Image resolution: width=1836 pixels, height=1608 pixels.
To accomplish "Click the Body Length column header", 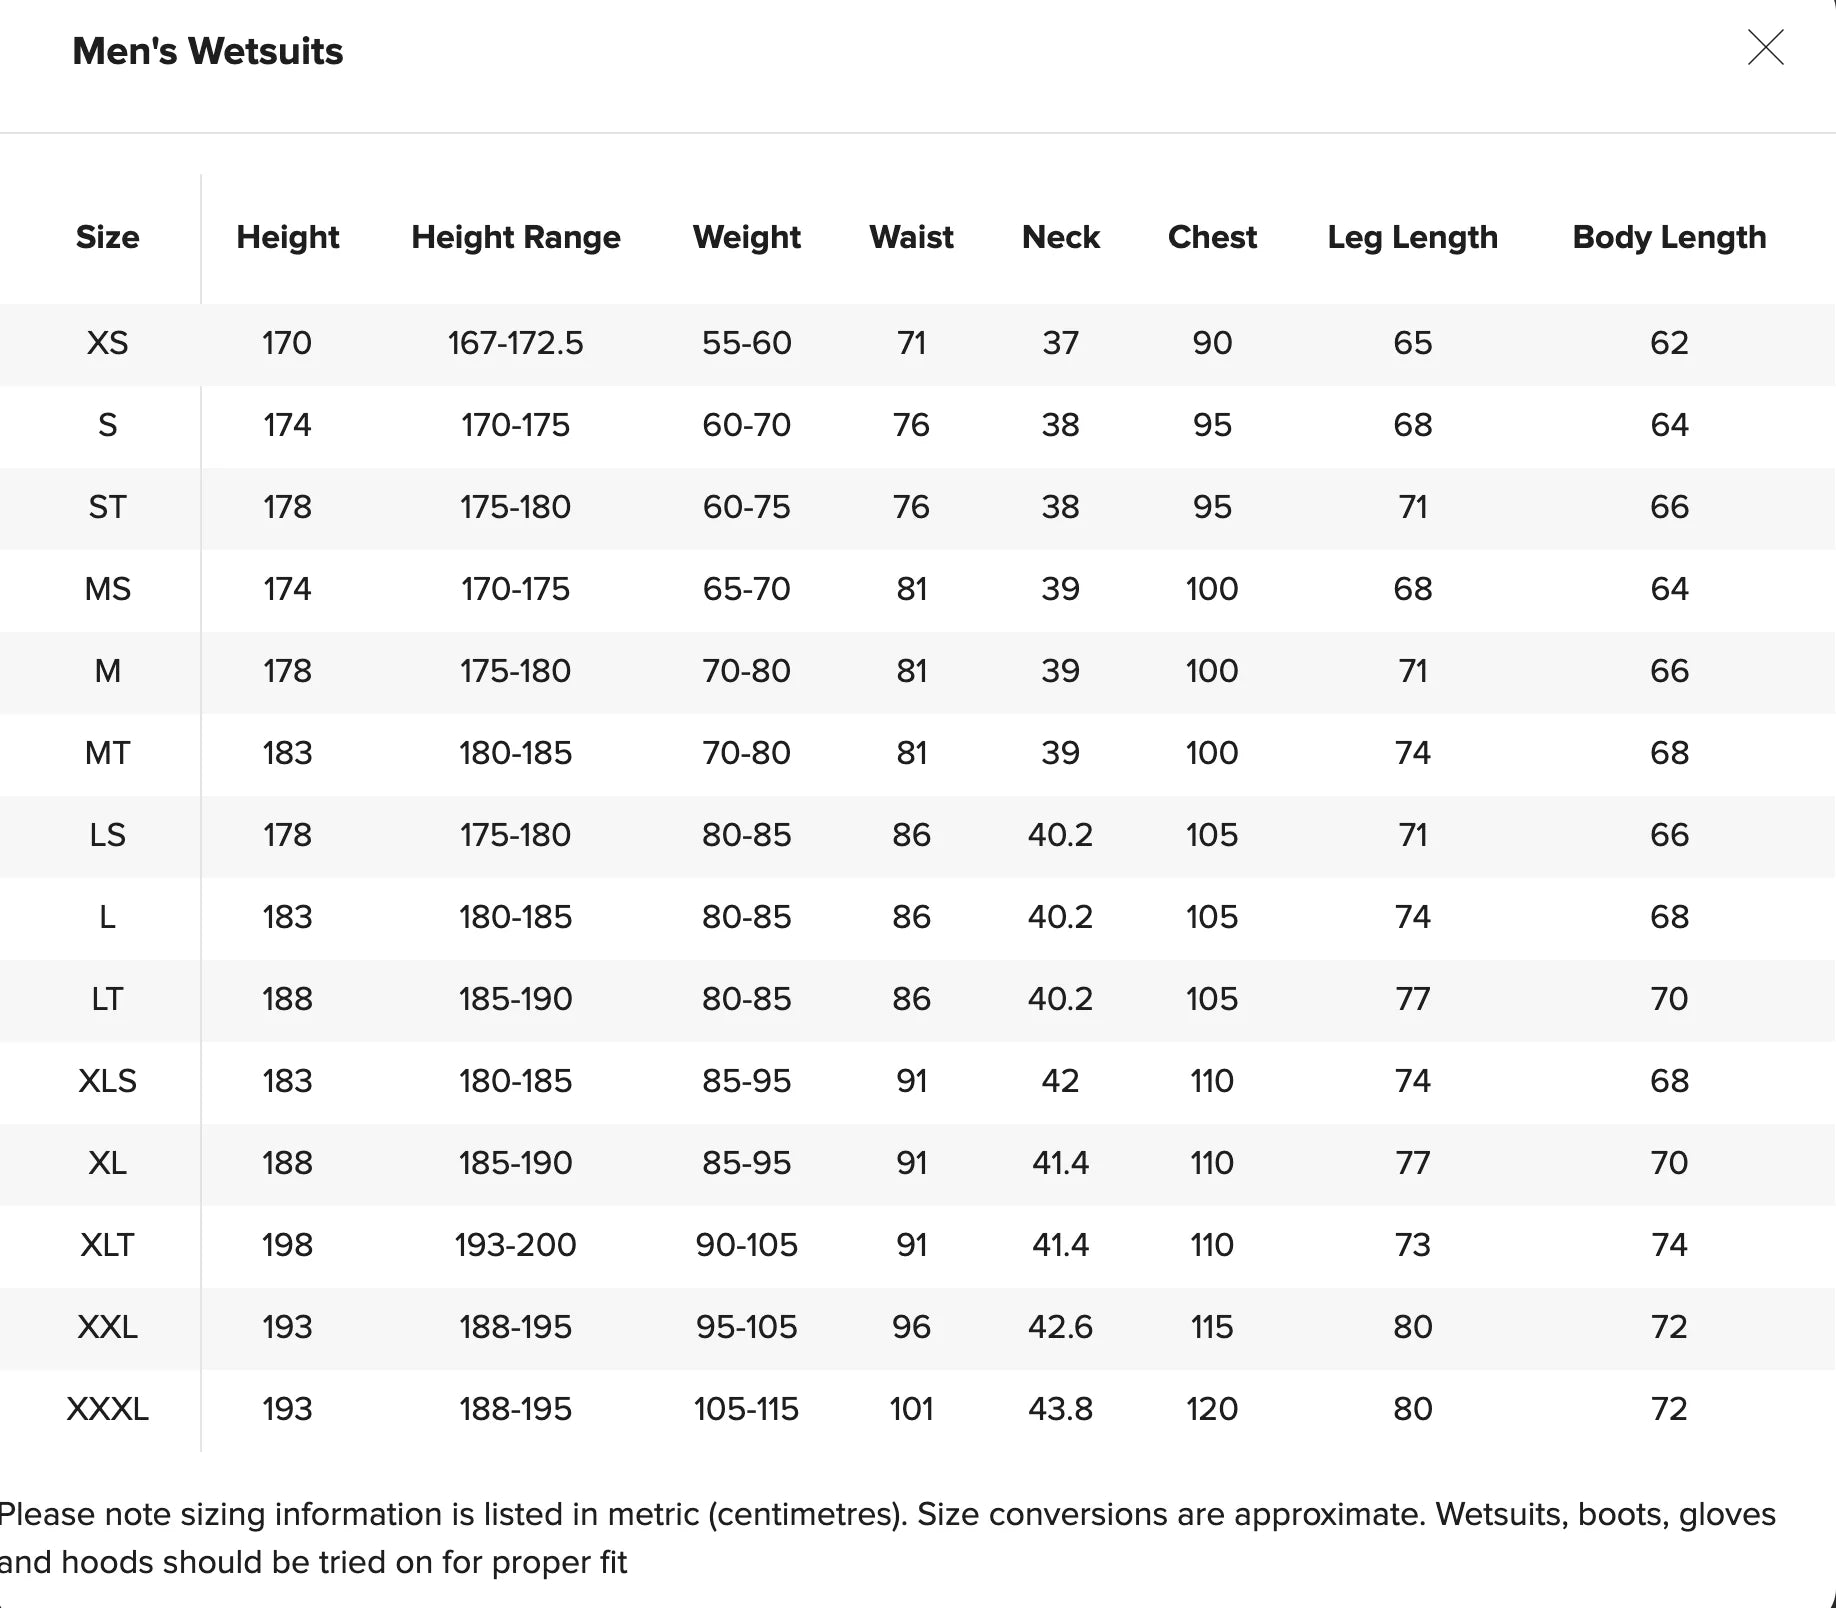I will [1669, 237].
